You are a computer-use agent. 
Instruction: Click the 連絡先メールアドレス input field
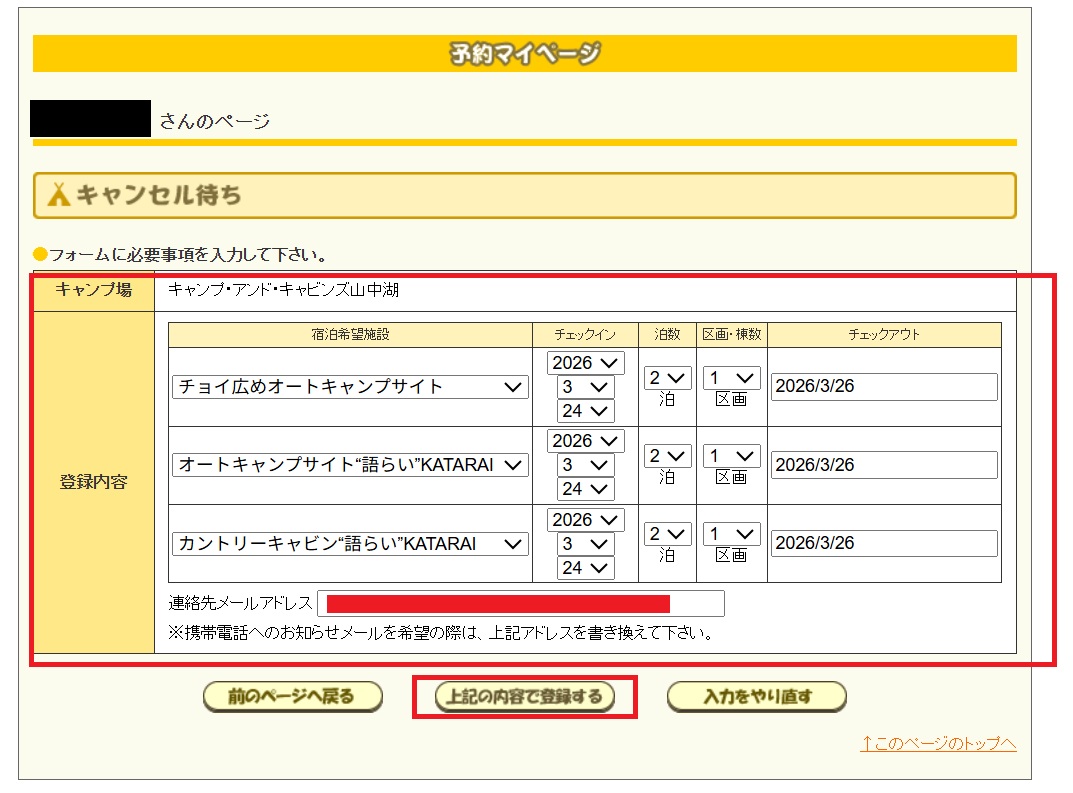520,604
